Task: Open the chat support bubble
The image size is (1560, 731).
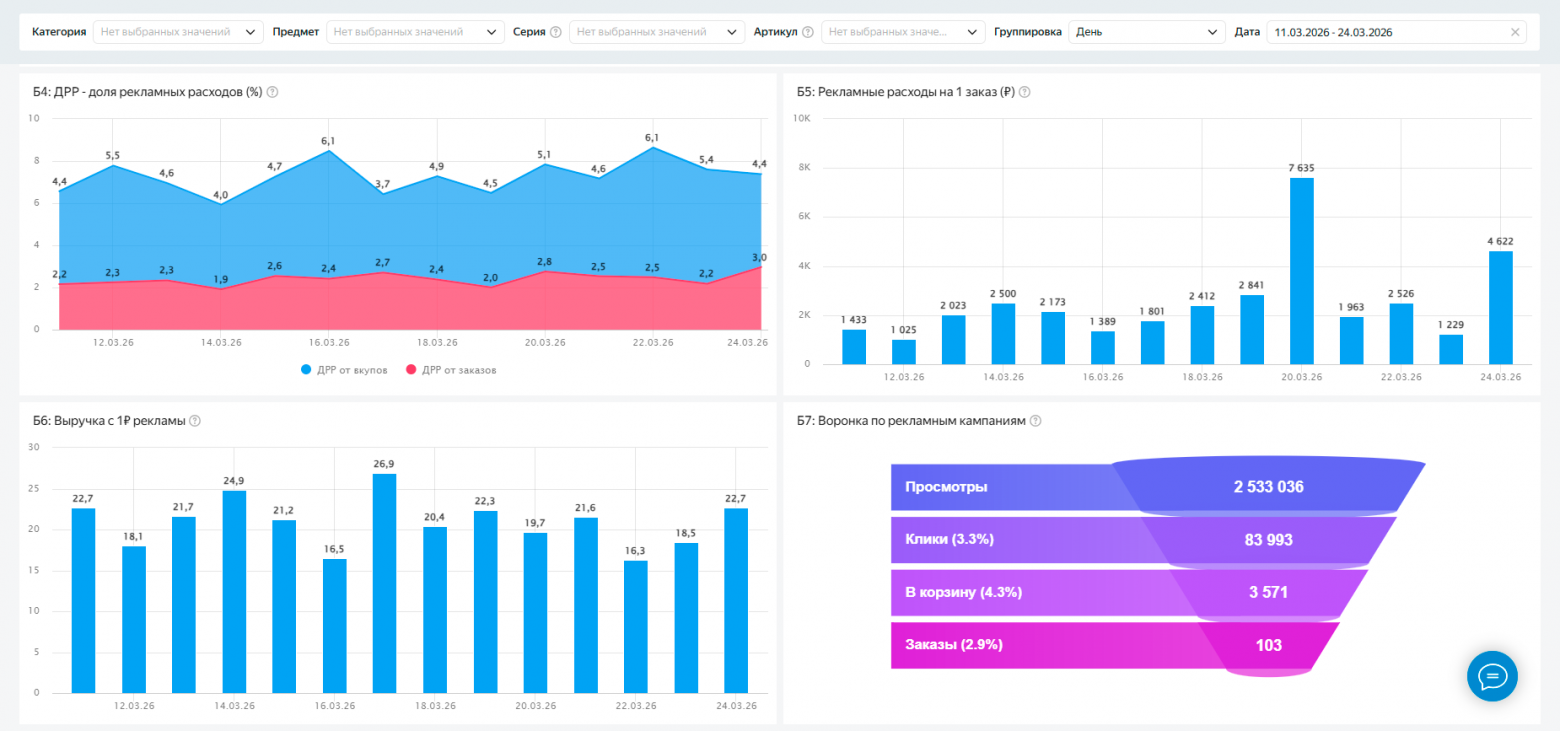Action: [x=1492, y=676]
